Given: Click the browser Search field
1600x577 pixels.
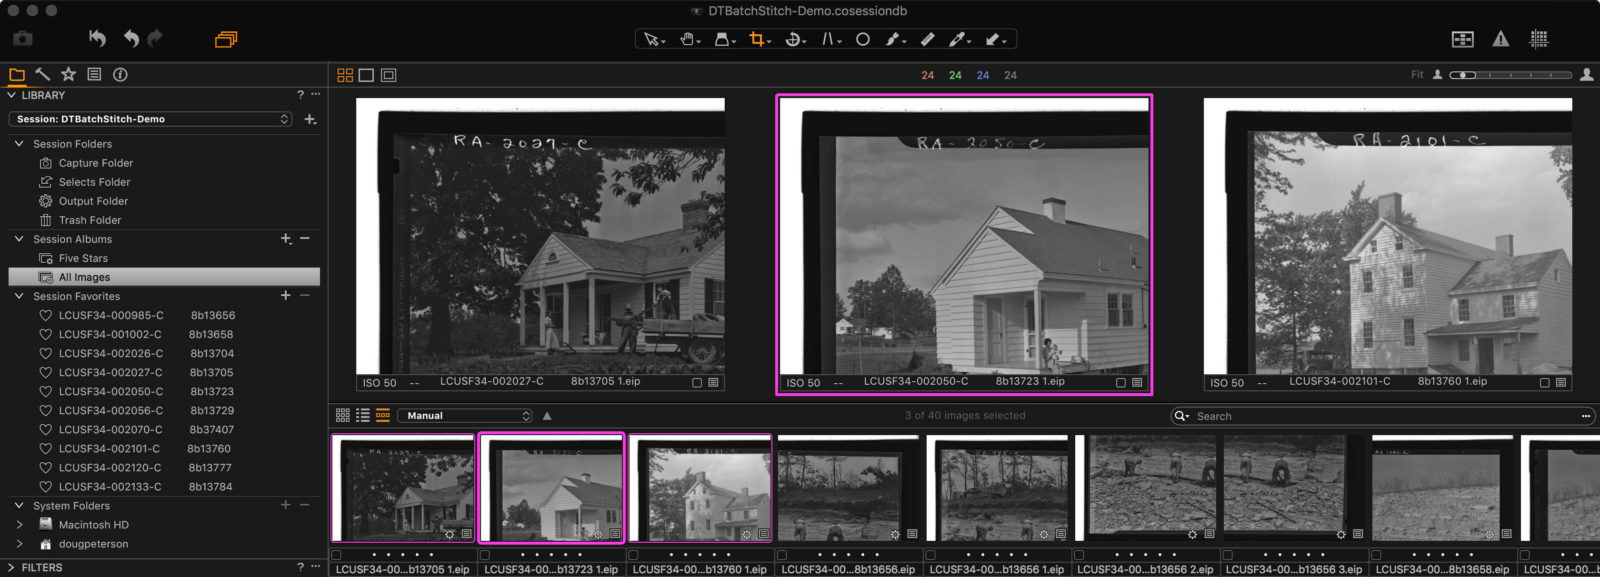Looking at the screenshot, I should [x=1382, y=416].
